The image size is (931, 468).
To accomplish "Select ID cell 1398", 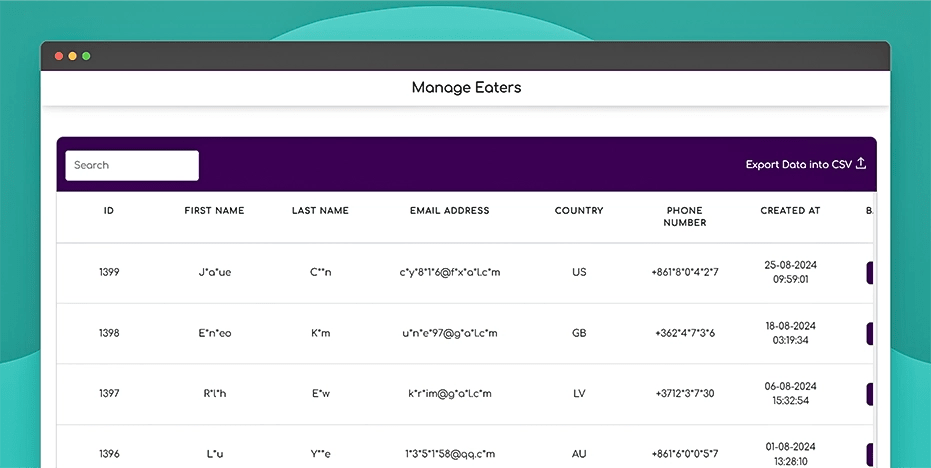I will click(x=109, y=333).
